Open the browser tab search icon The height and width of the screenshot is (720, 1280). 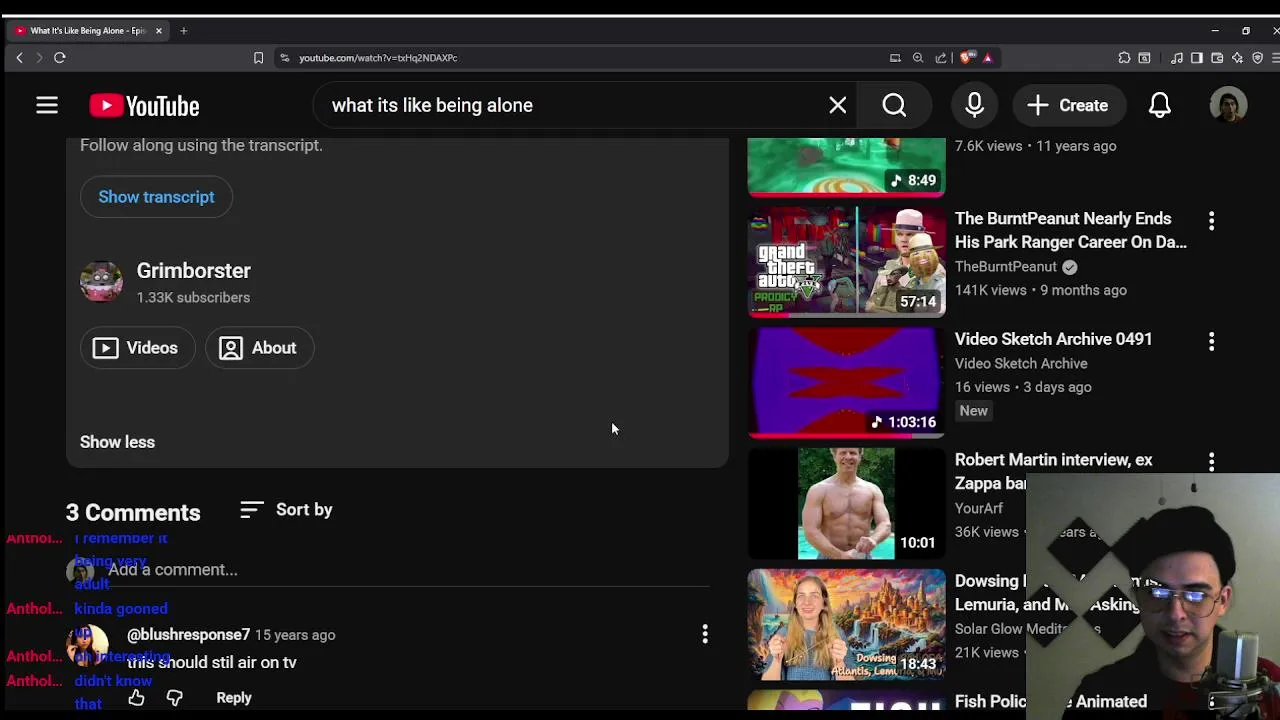point(1145,58)
